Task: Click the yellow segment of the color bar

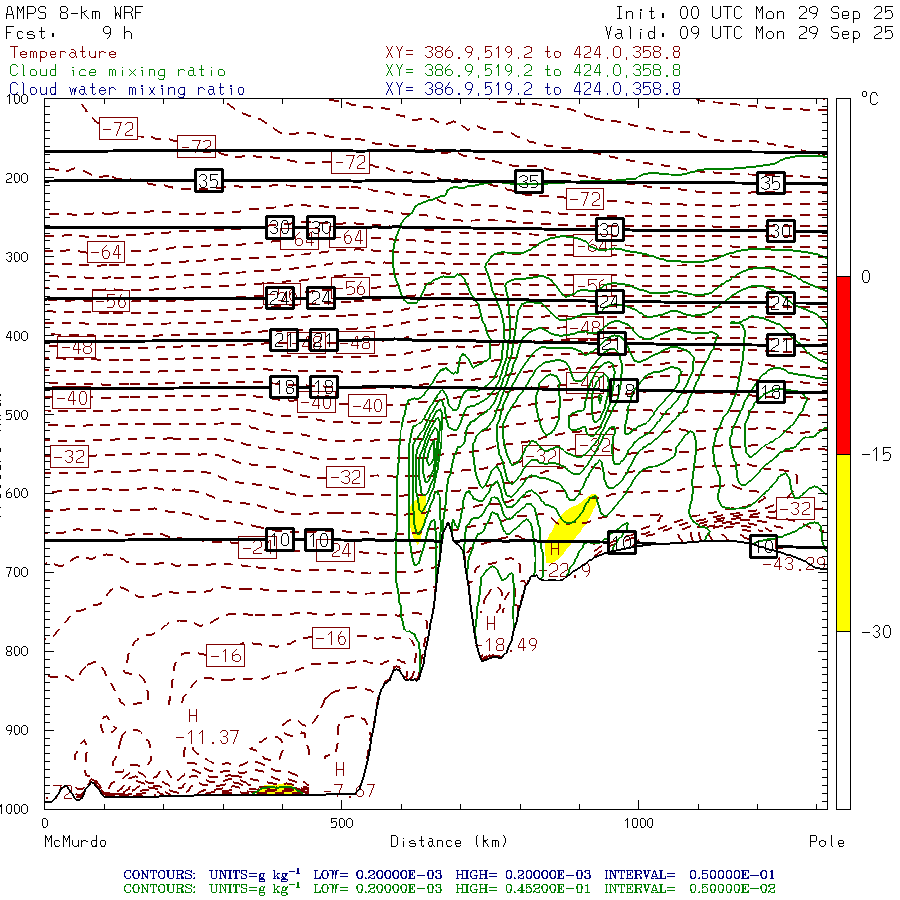Action: [843, 542]
